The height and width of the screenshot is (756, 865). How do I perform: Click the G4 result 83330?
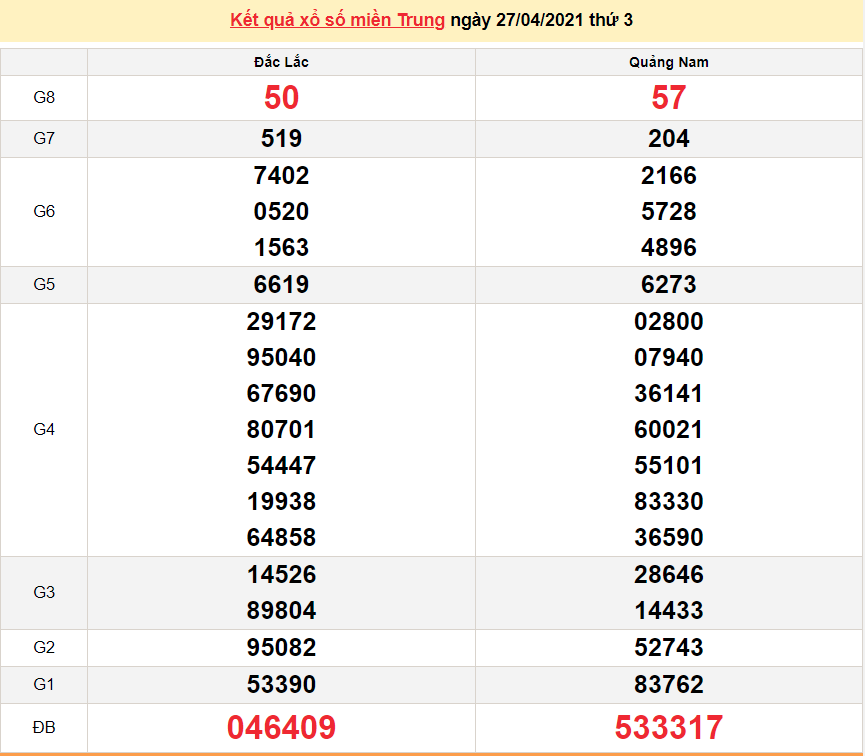[669, 502]
